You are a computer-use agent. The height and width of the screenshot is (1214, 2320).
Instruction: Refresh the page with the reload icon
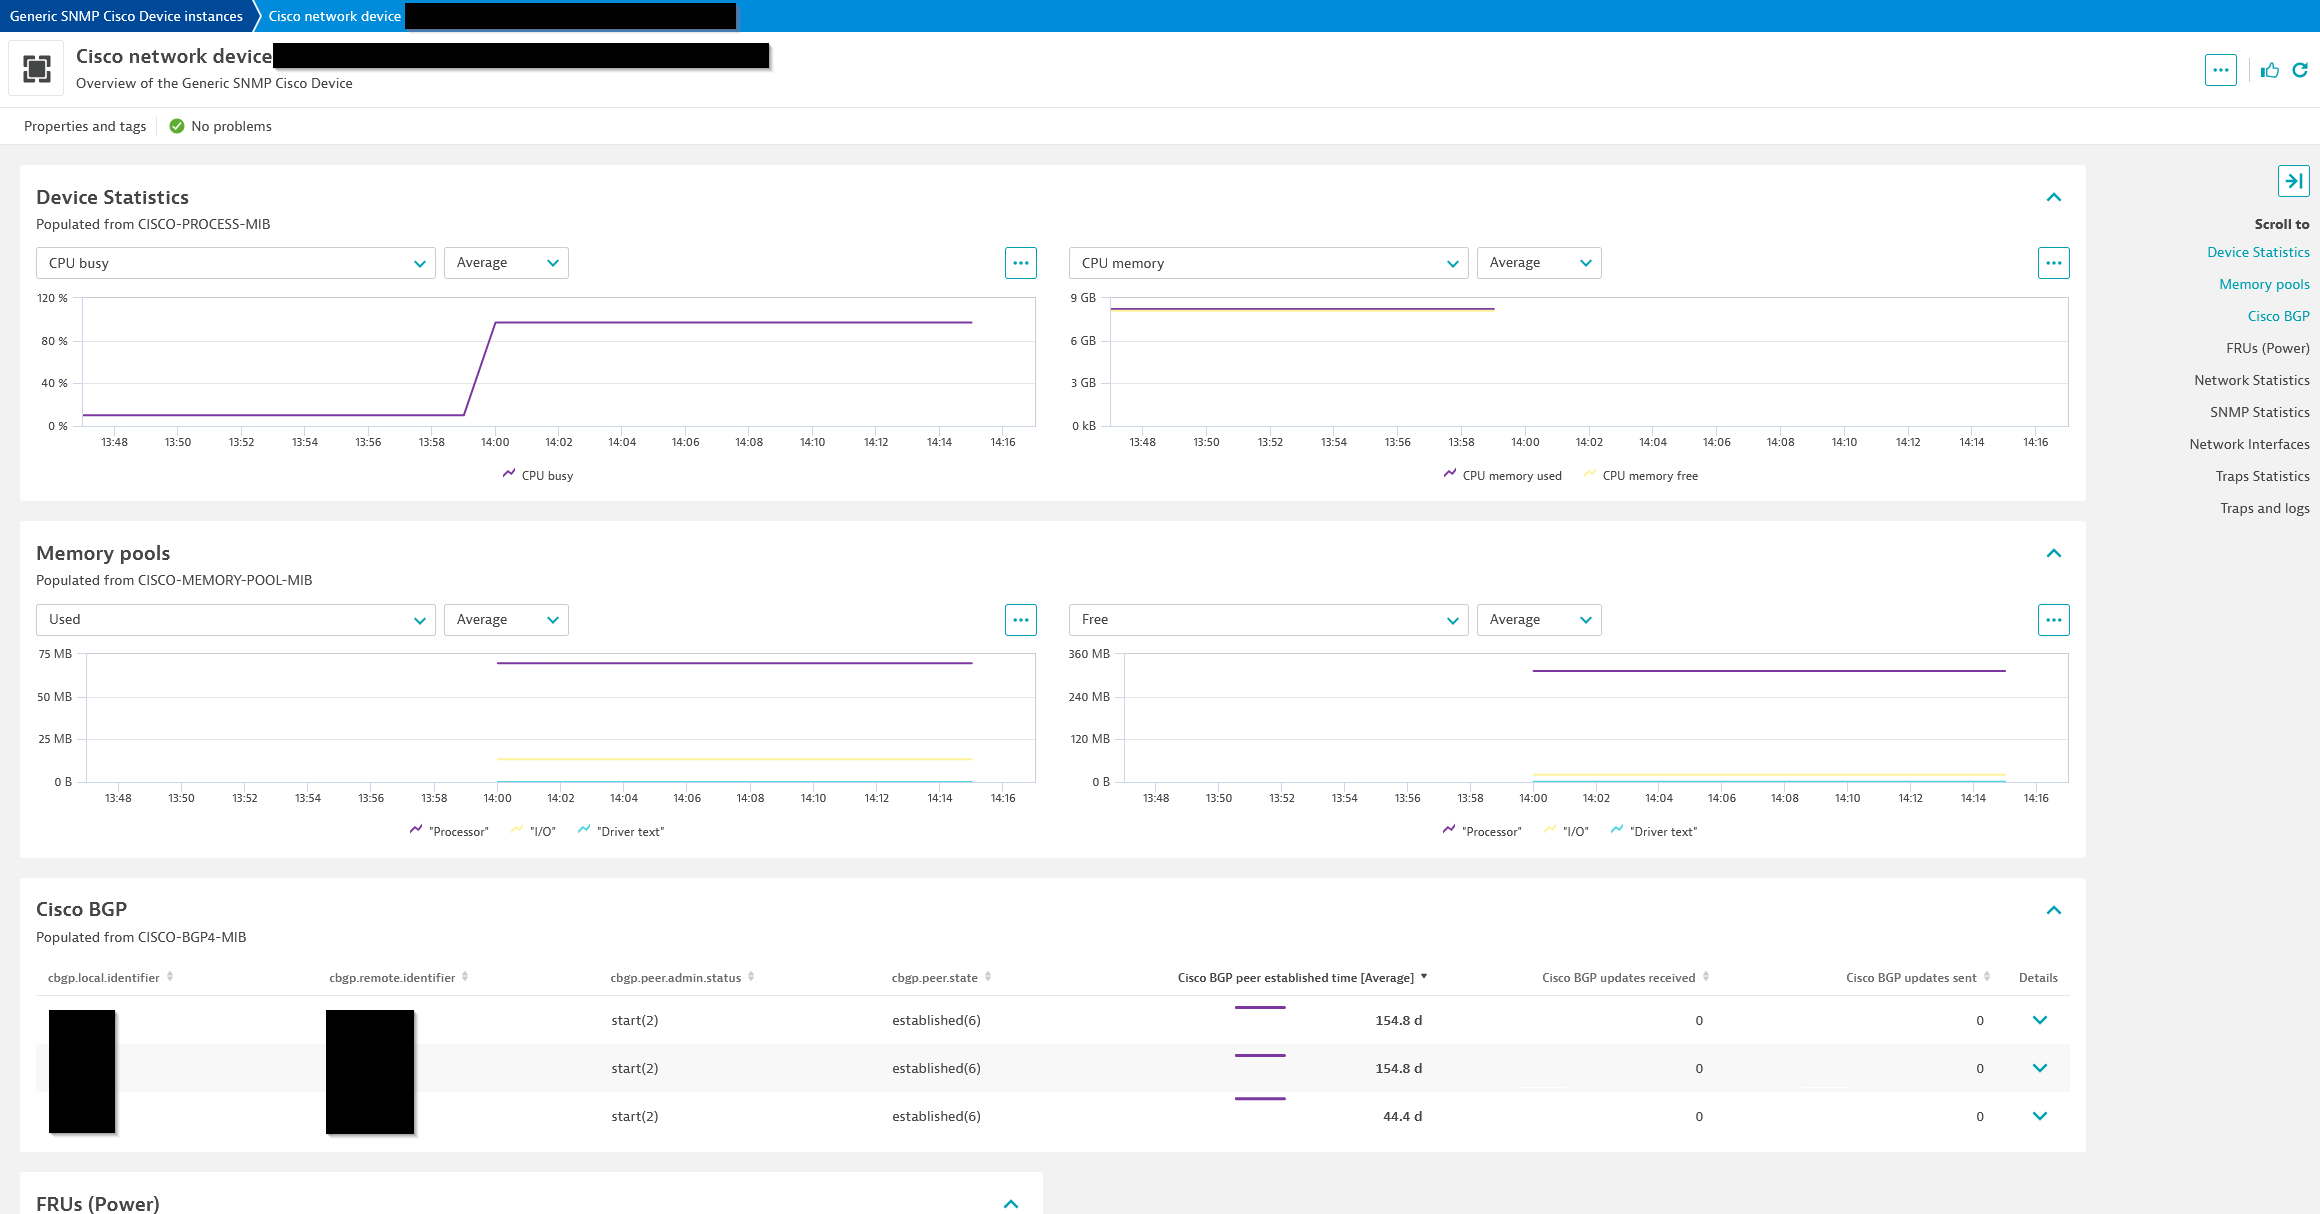pos(2300,70)
